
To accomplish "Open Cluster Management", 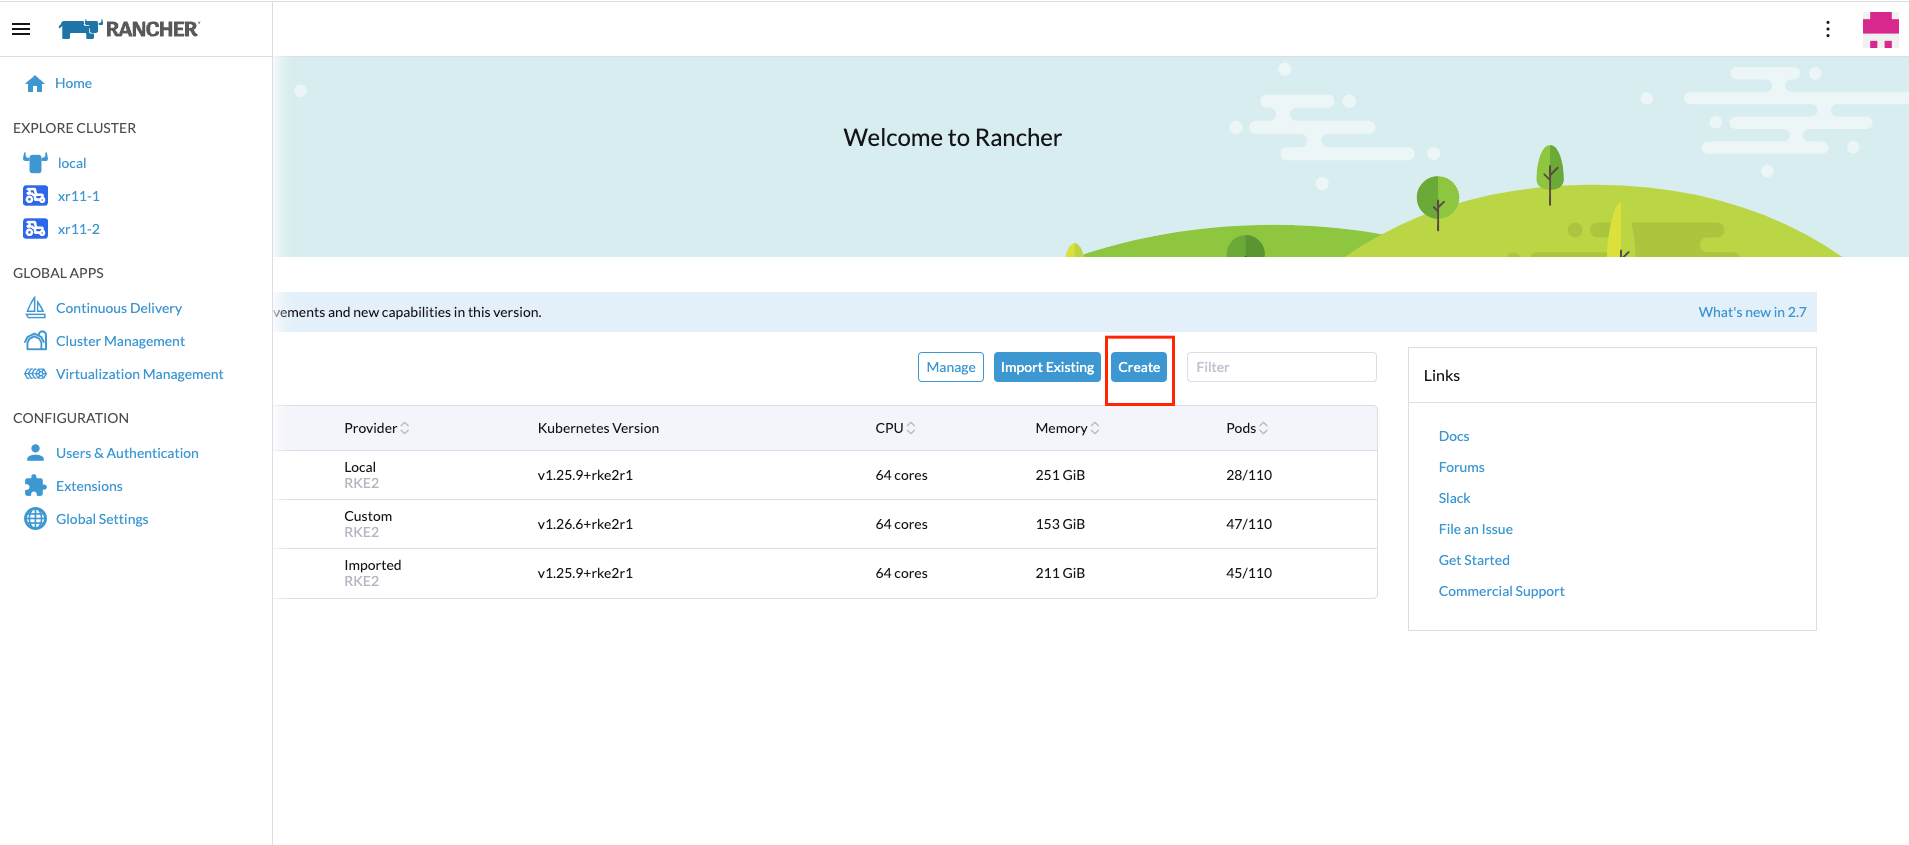I will (120, 341).
